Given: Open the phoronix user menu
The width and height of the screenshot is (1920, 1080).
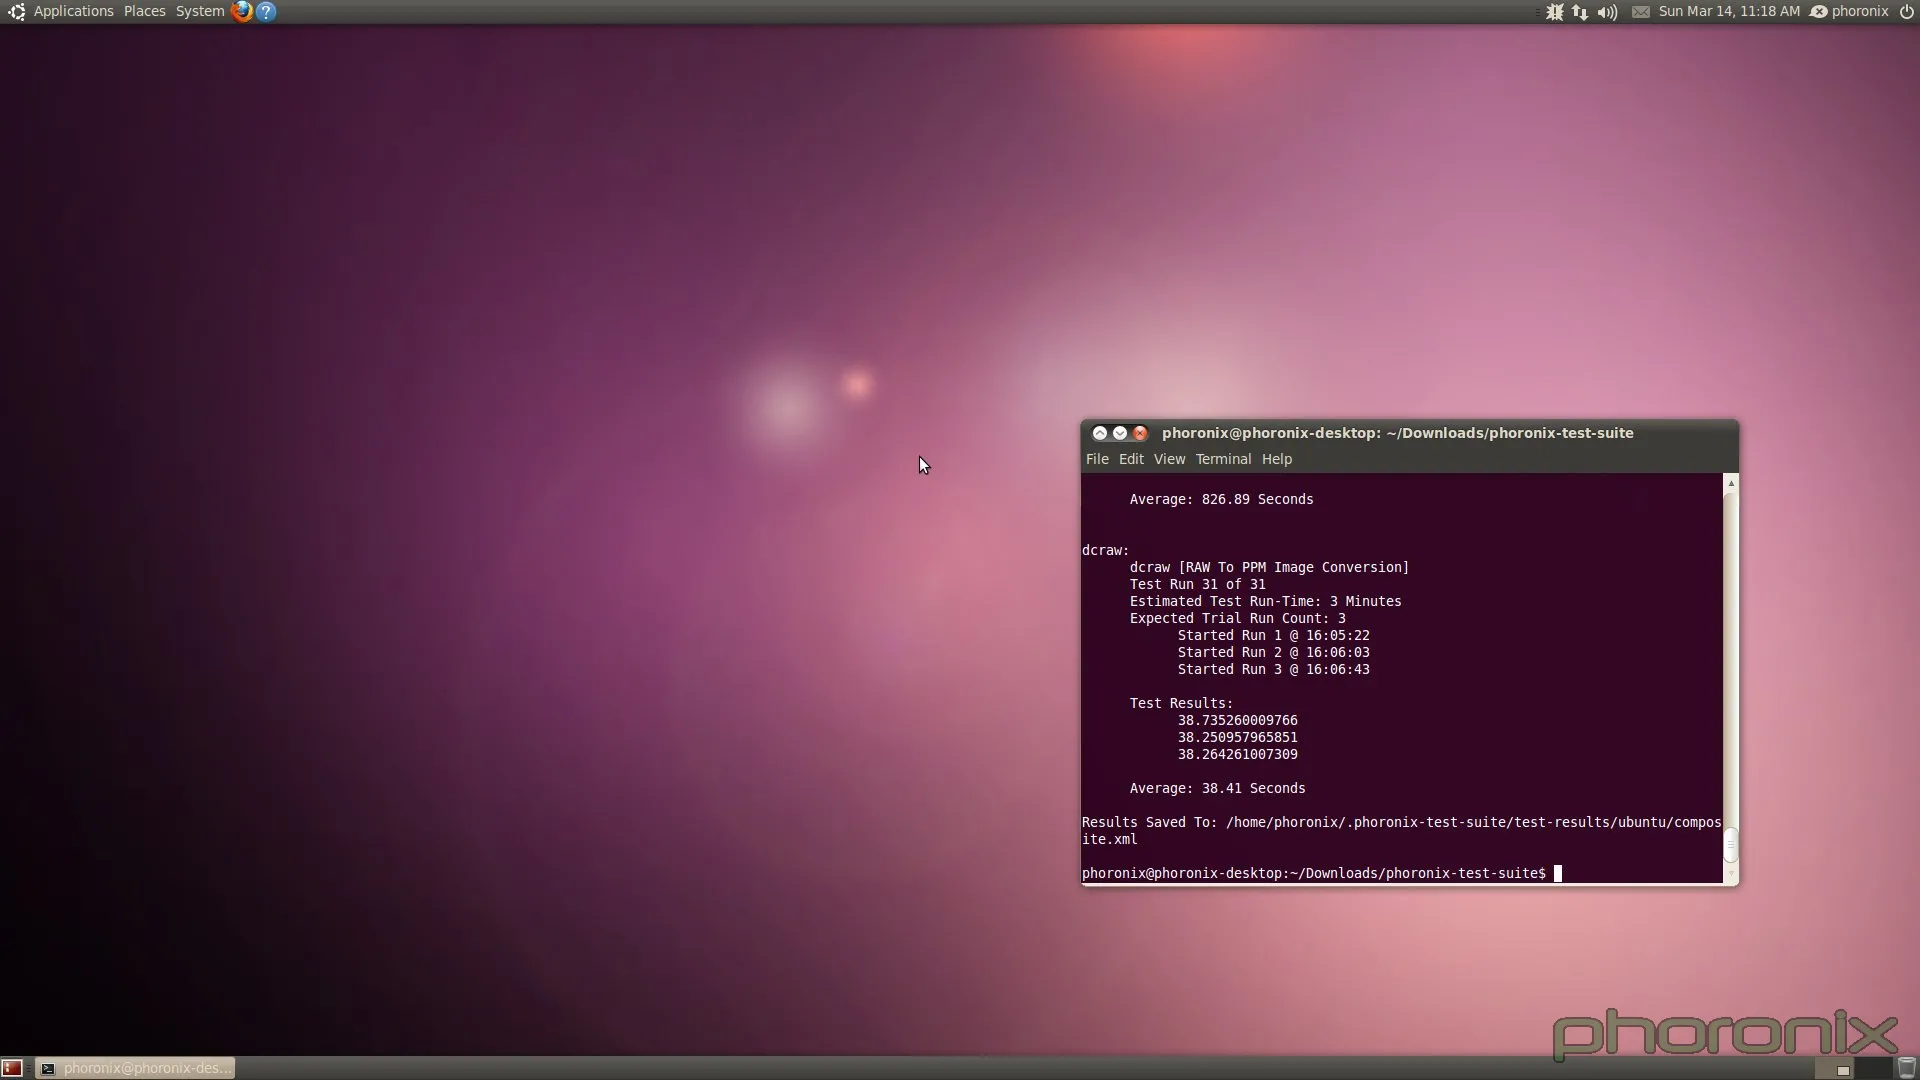Looking at the screenshot, I should click(x=1850, y=12).
